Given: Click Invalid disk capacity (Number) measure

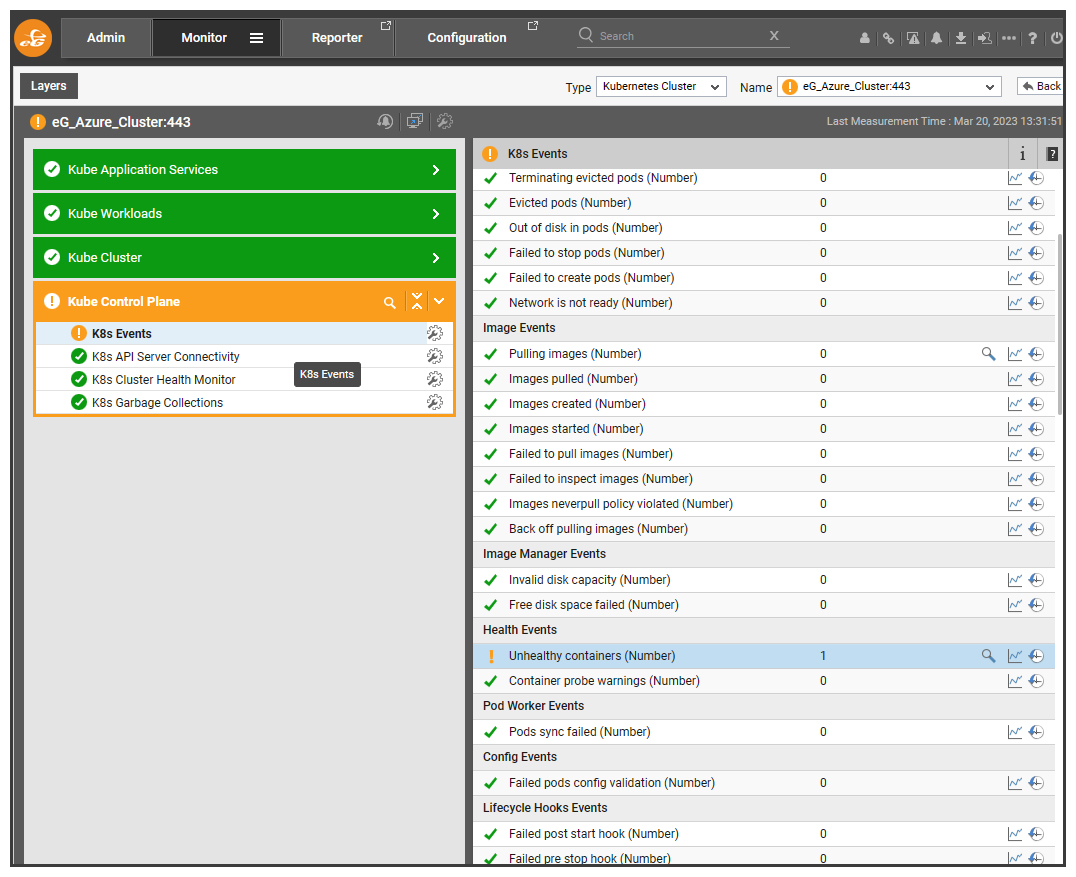Looking at the screenshot, I should [x=589, y=580].
